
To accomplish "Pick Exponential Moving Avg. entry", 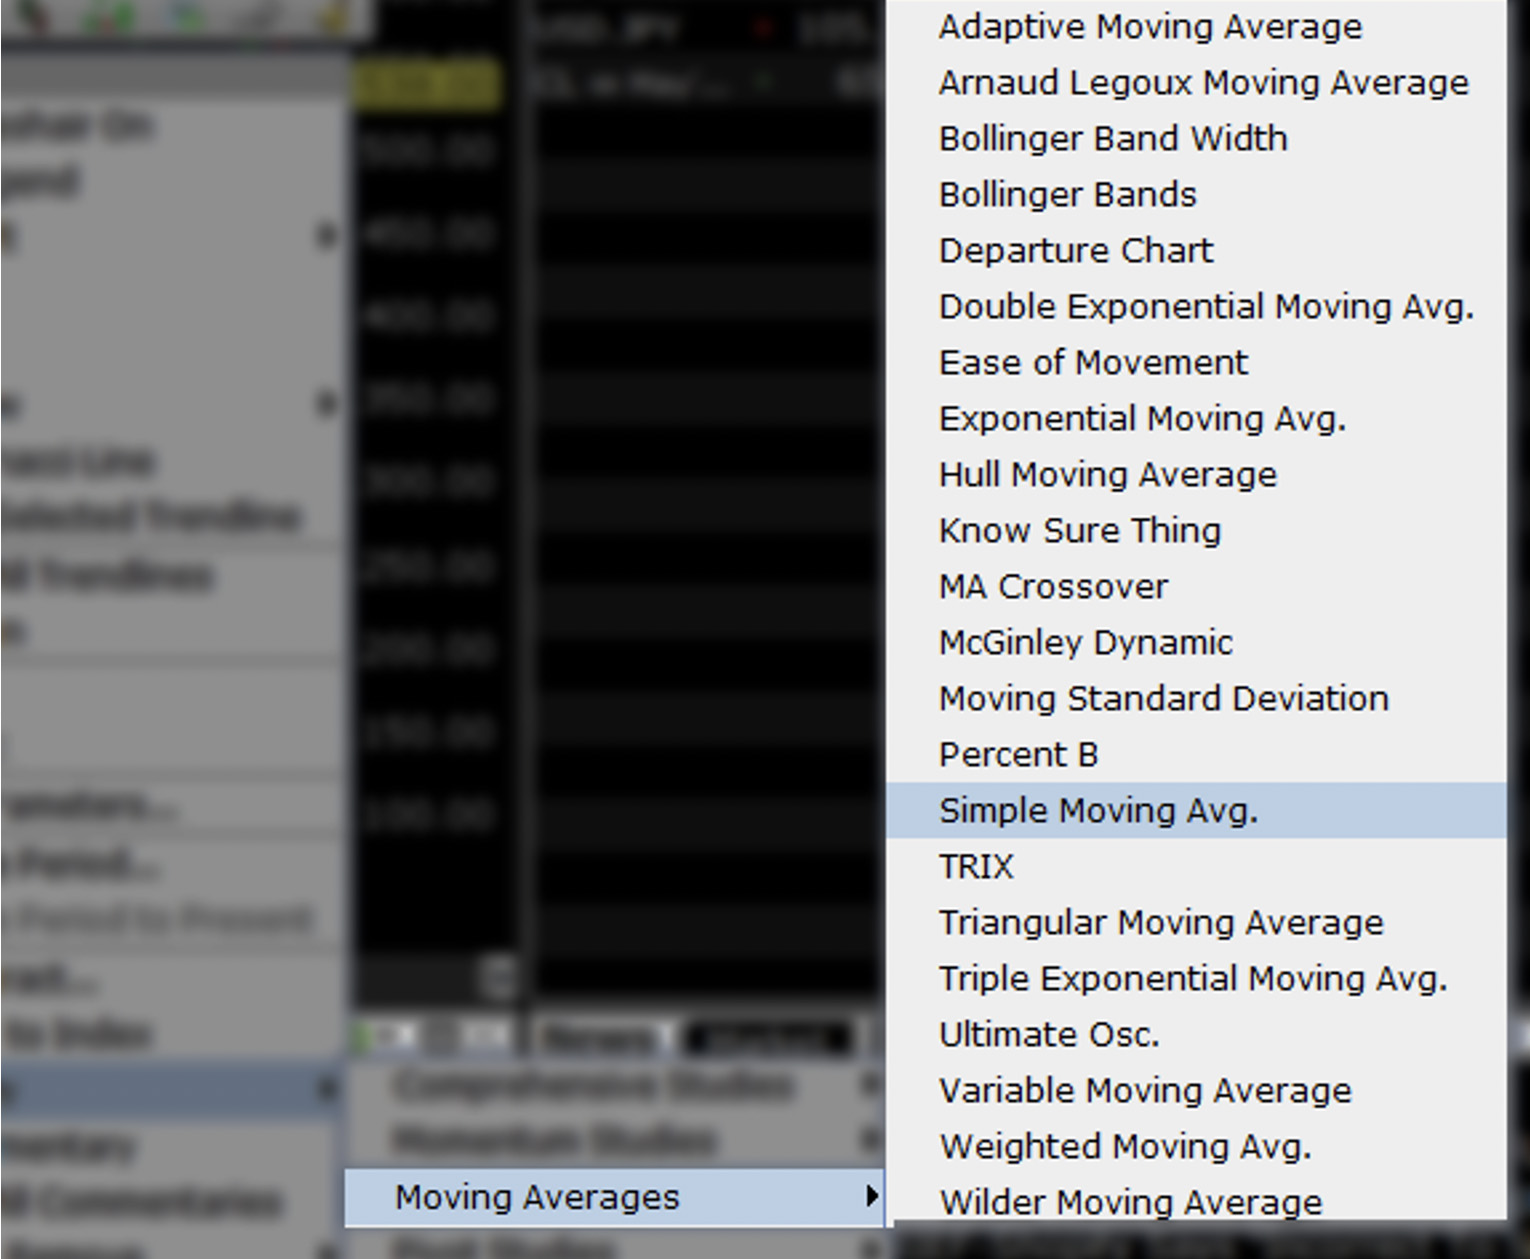I will [1142, 419].
